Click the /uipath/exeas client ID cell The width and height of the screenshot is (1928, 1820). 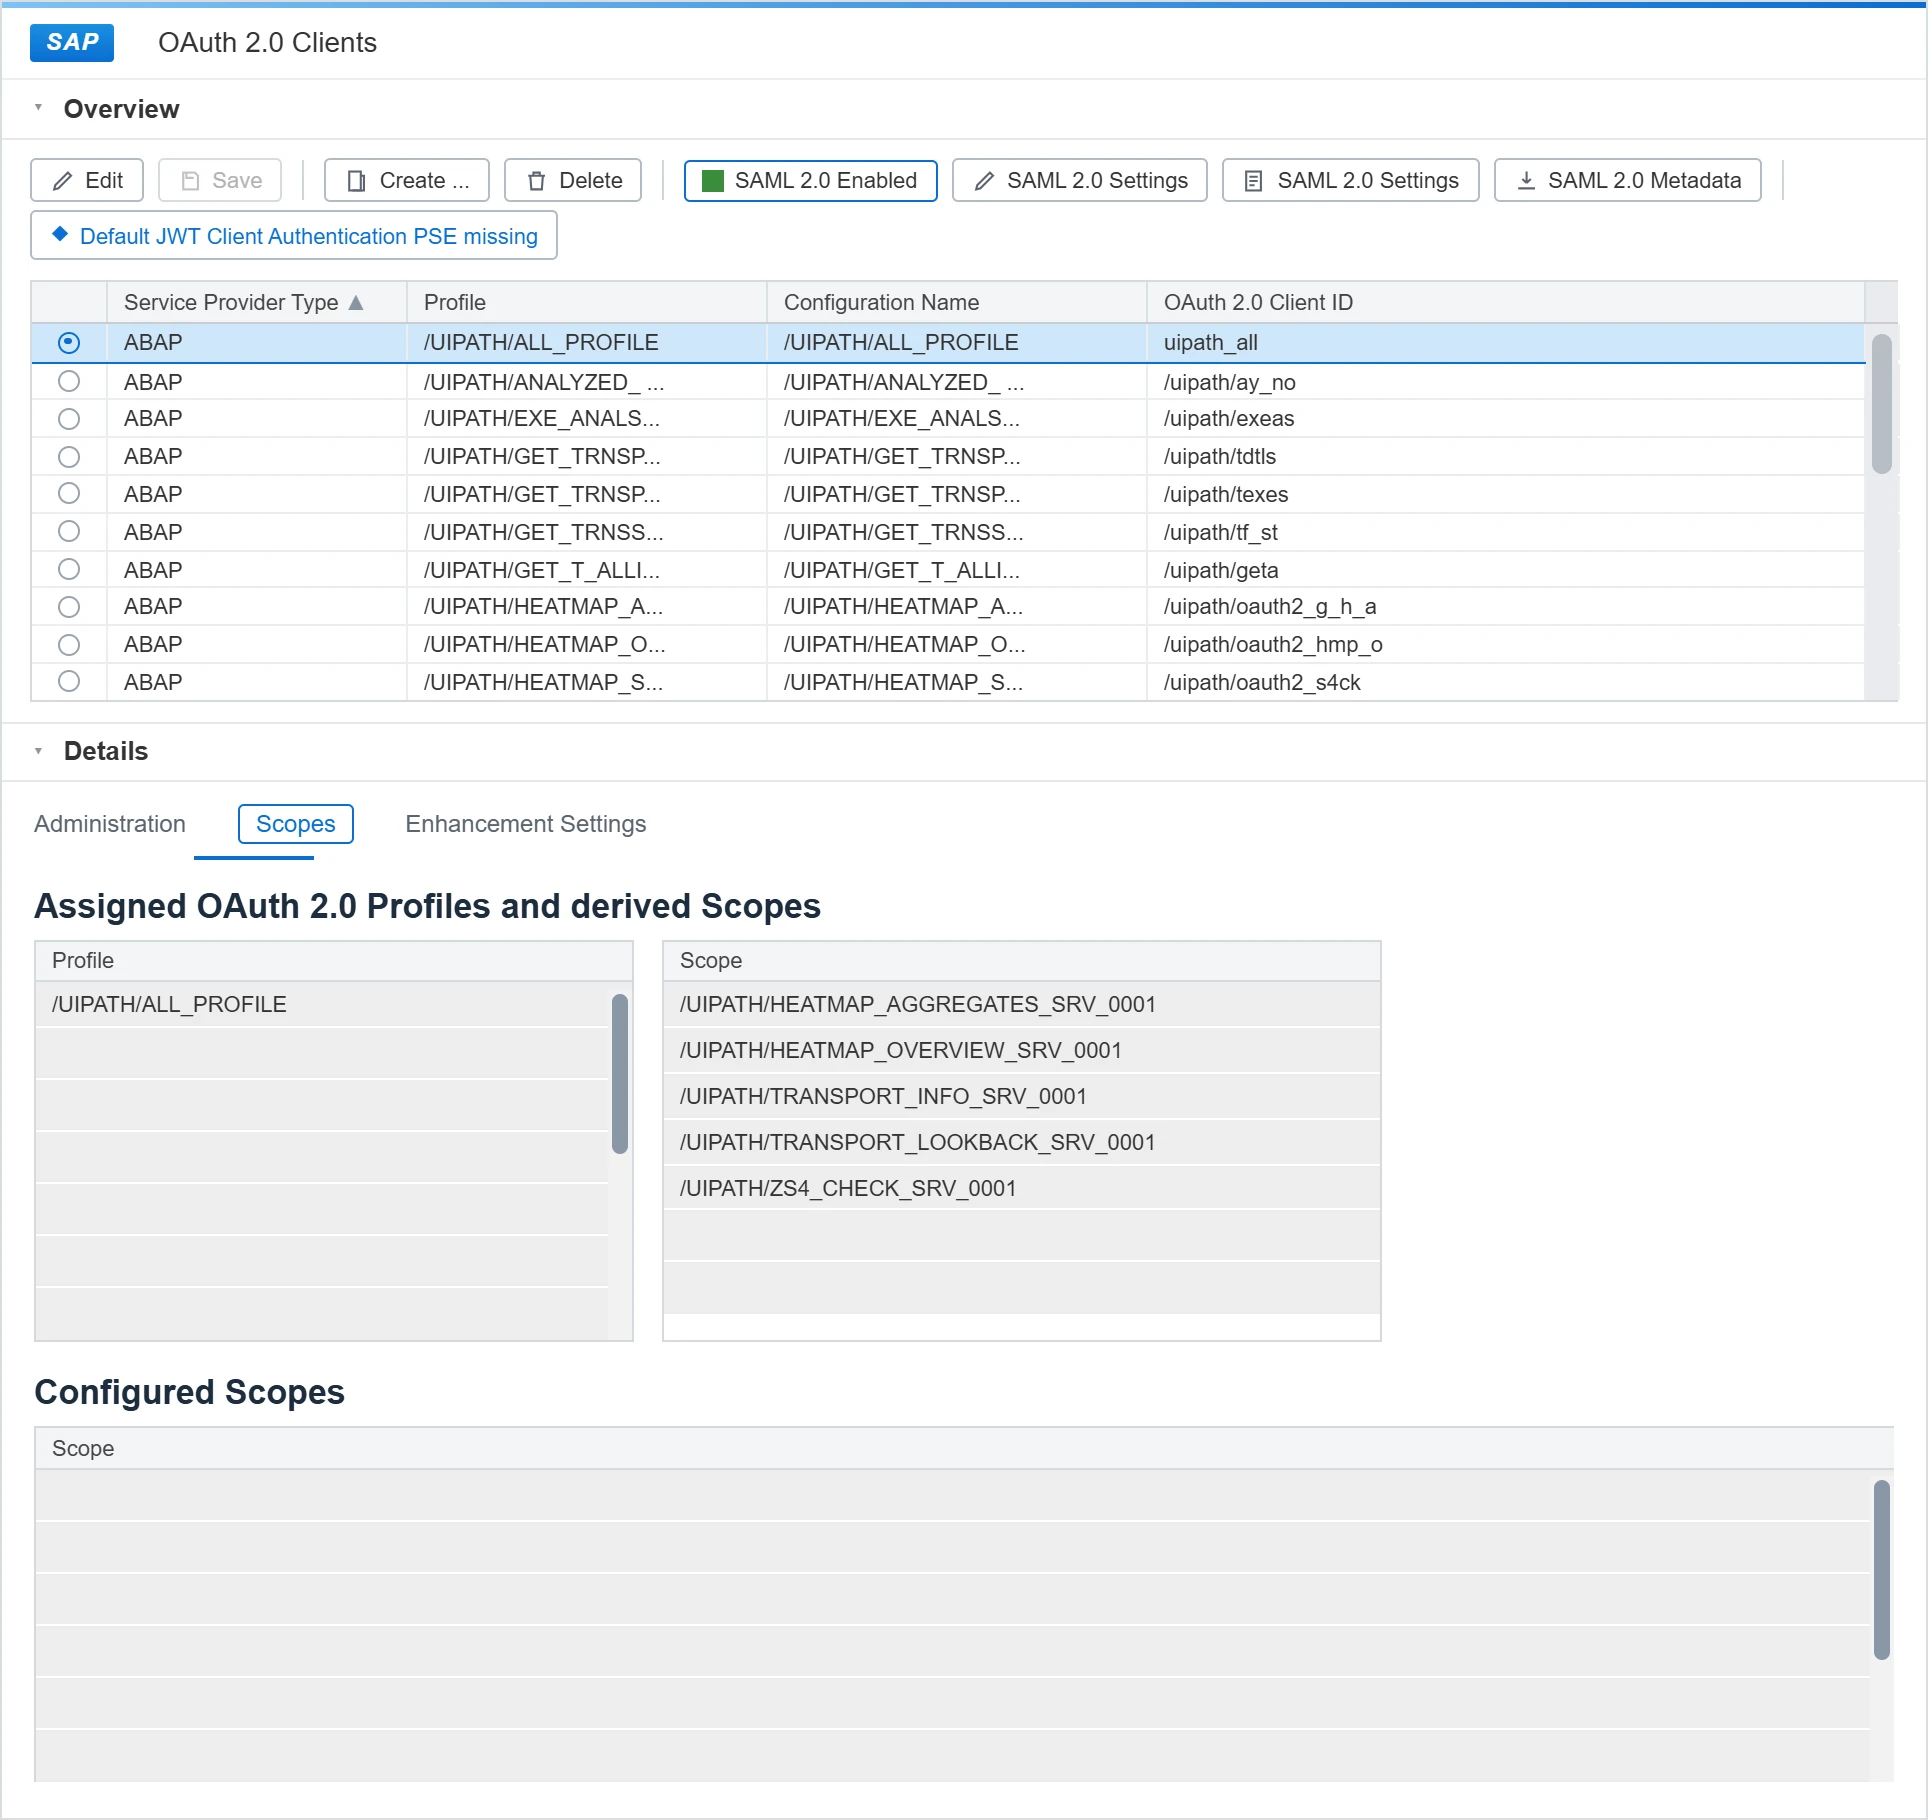(1506, 418)
